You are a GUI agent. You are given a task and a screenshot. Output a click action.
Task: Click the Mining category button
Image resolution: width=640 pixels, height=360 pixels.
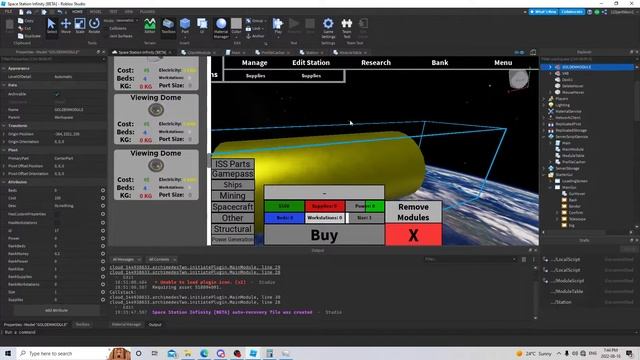click(233, 196)
